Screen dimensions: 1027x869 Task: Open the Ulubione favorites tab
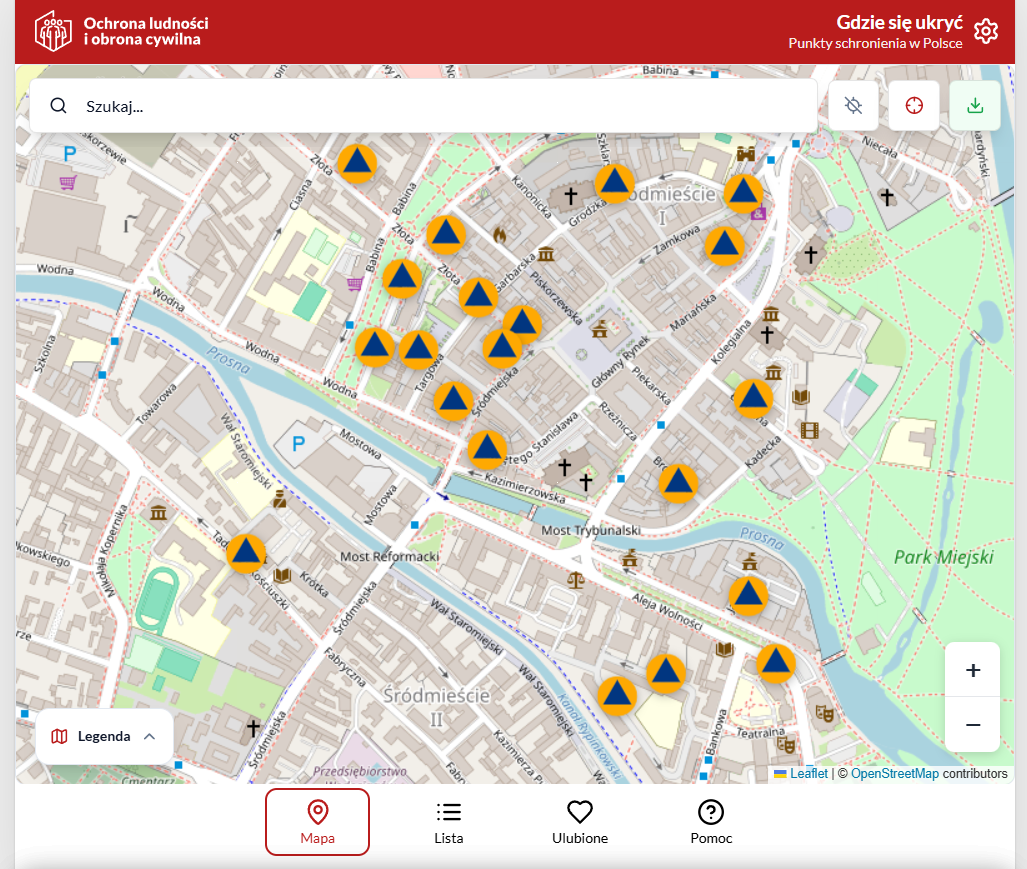(580, 822)
